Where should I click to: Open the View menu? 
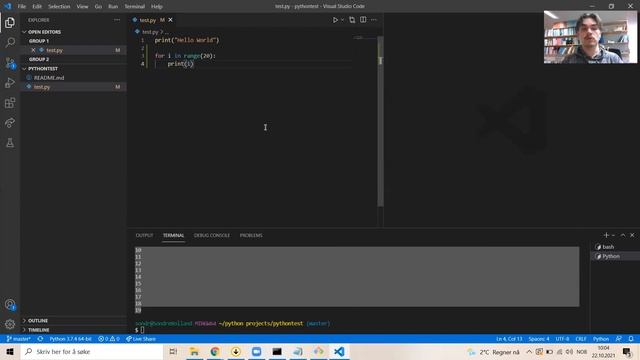82,7
